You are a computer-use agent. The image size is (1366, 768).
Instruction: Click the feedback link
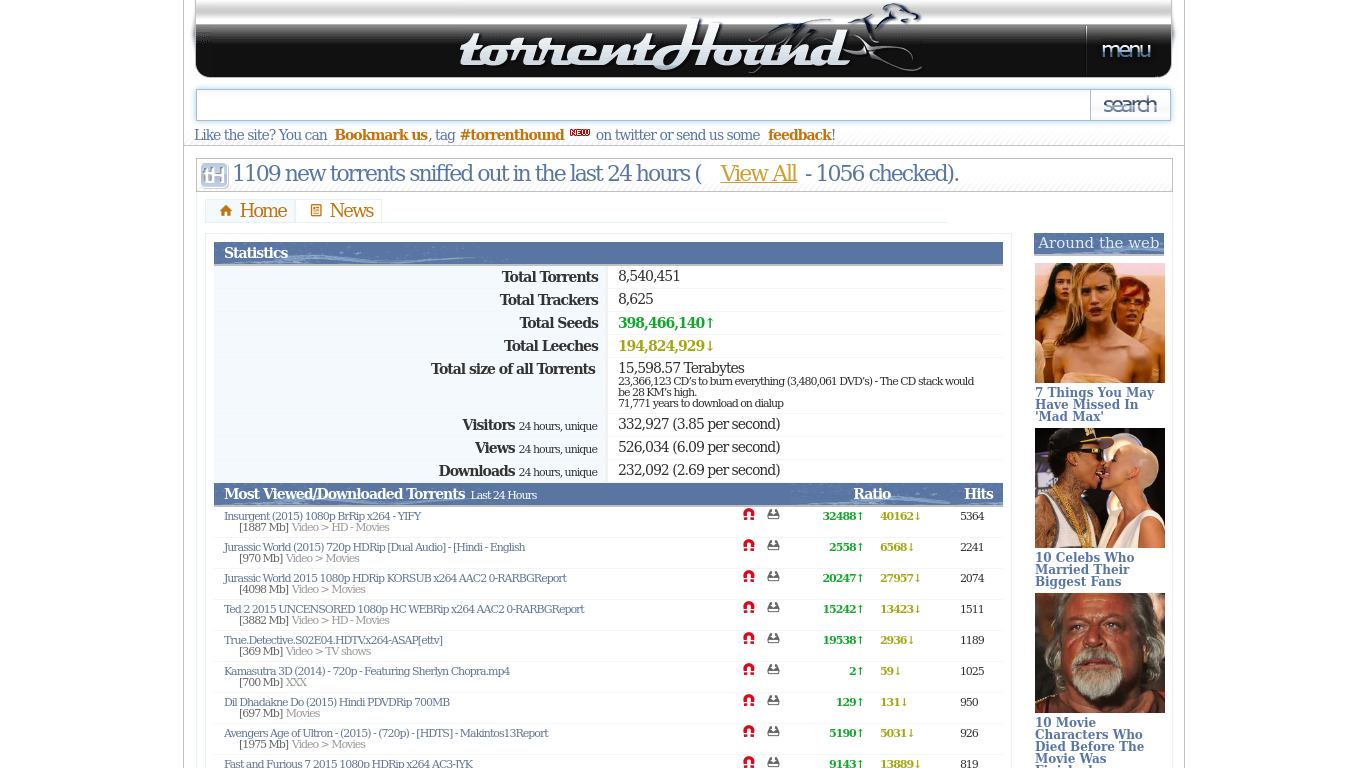799,135
